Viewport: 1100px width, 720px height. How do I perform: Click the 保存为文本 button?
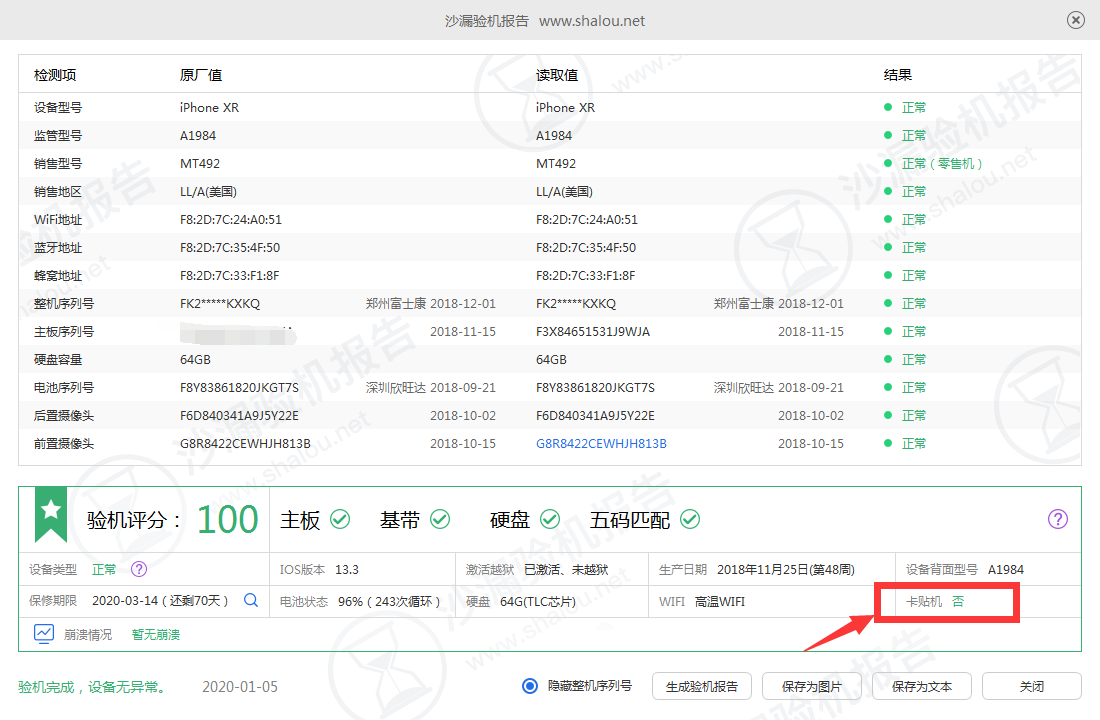pos(922,686)
